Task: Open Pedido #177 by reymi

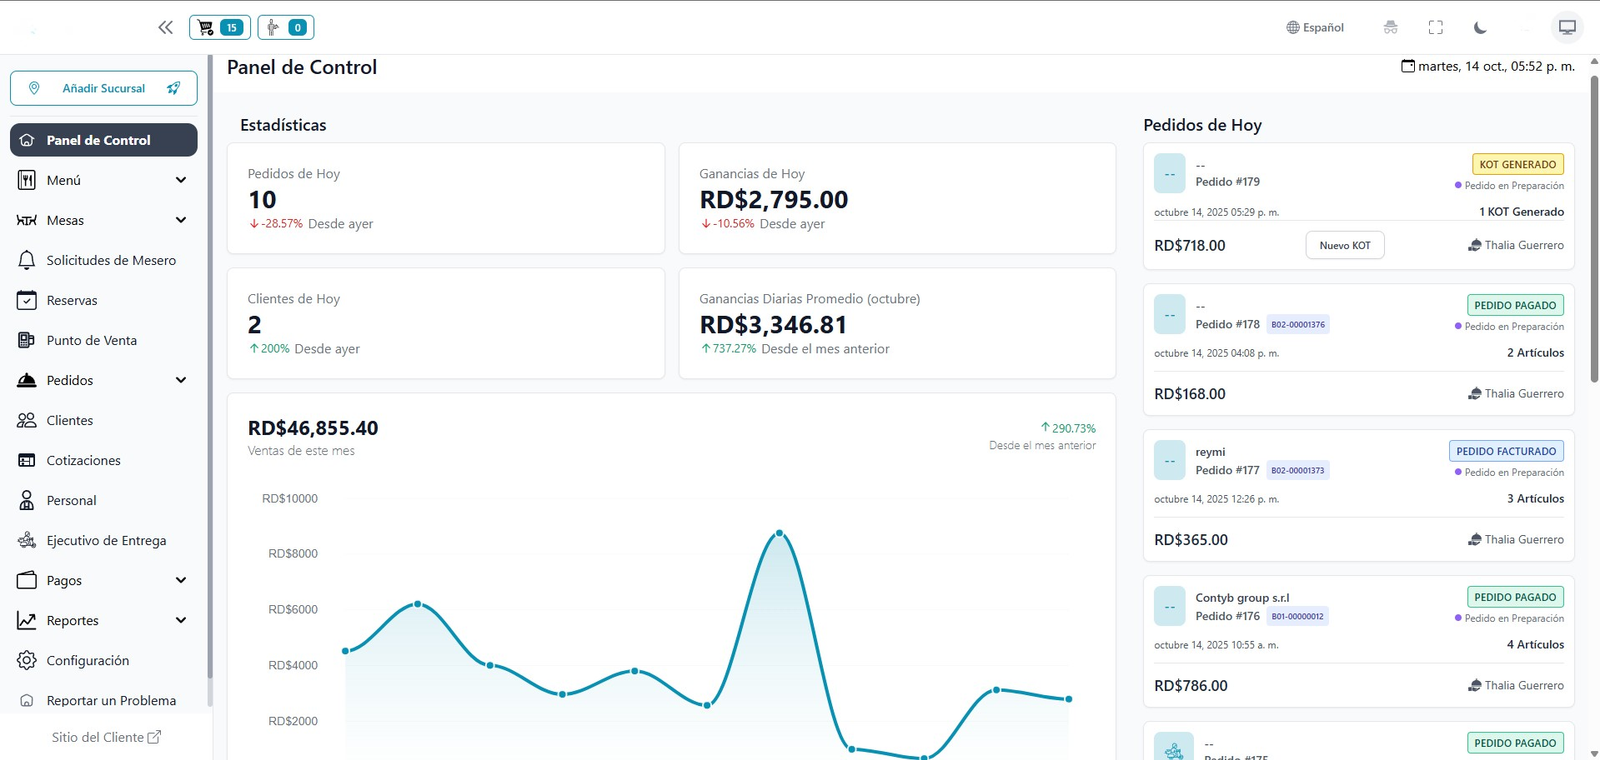Action: pyautogui.click(x=1359, y=495)
